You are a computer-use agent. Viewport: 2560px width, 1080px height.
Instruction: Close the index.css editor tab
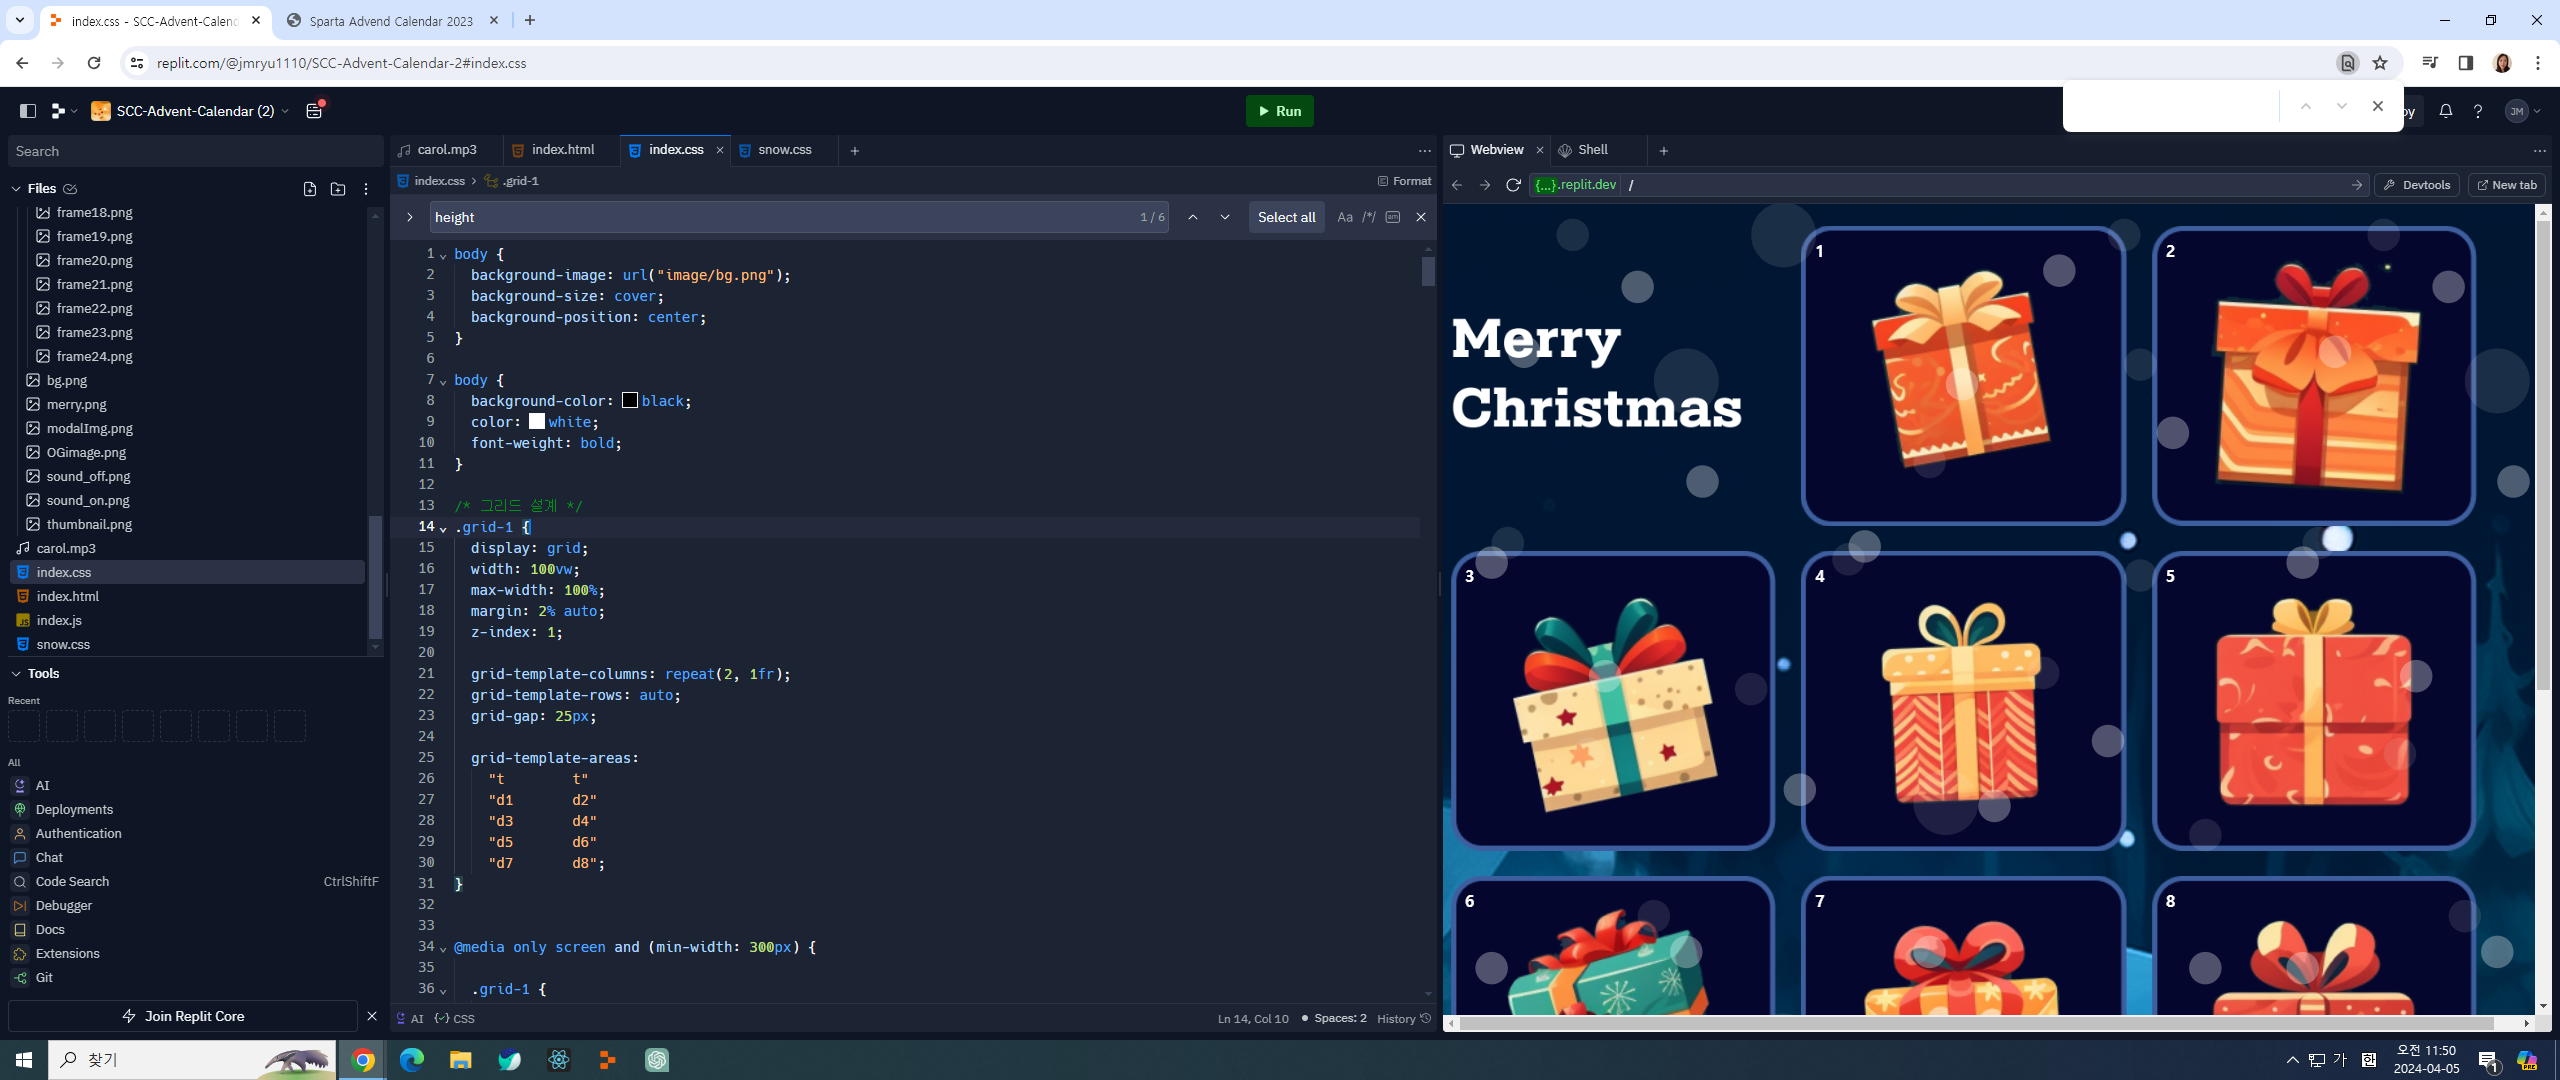pyautogui.click(x=720, y=150)
